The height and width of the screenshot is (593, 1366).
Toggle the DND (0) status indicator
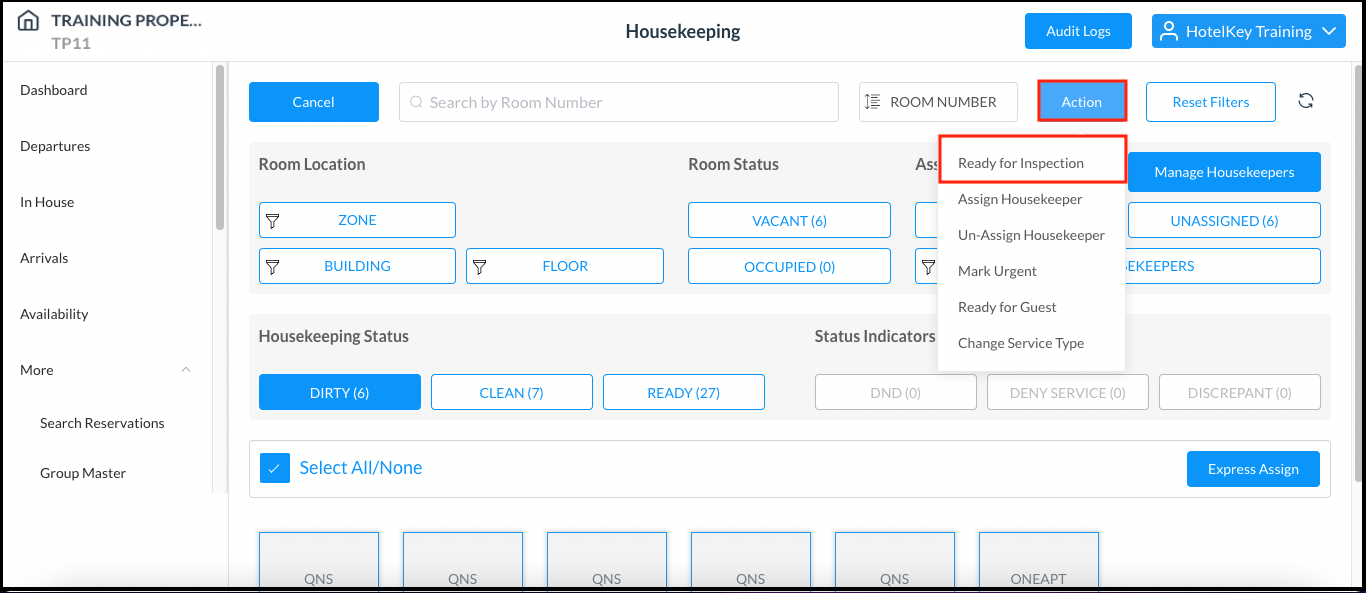click(x=895, y=391)
